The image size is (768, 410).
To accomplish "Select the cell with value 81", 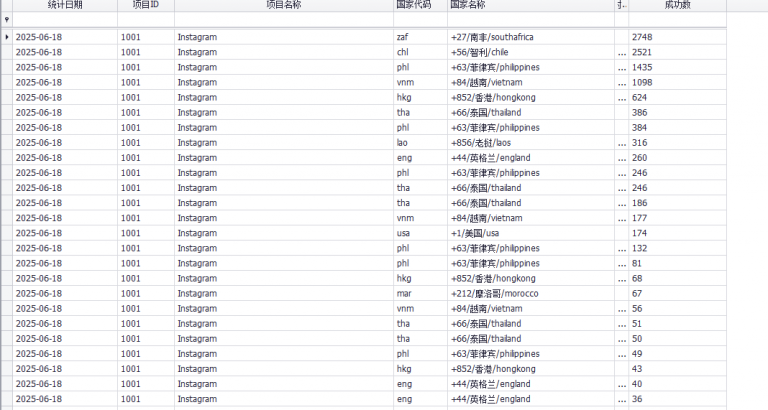I will point(678,263).
